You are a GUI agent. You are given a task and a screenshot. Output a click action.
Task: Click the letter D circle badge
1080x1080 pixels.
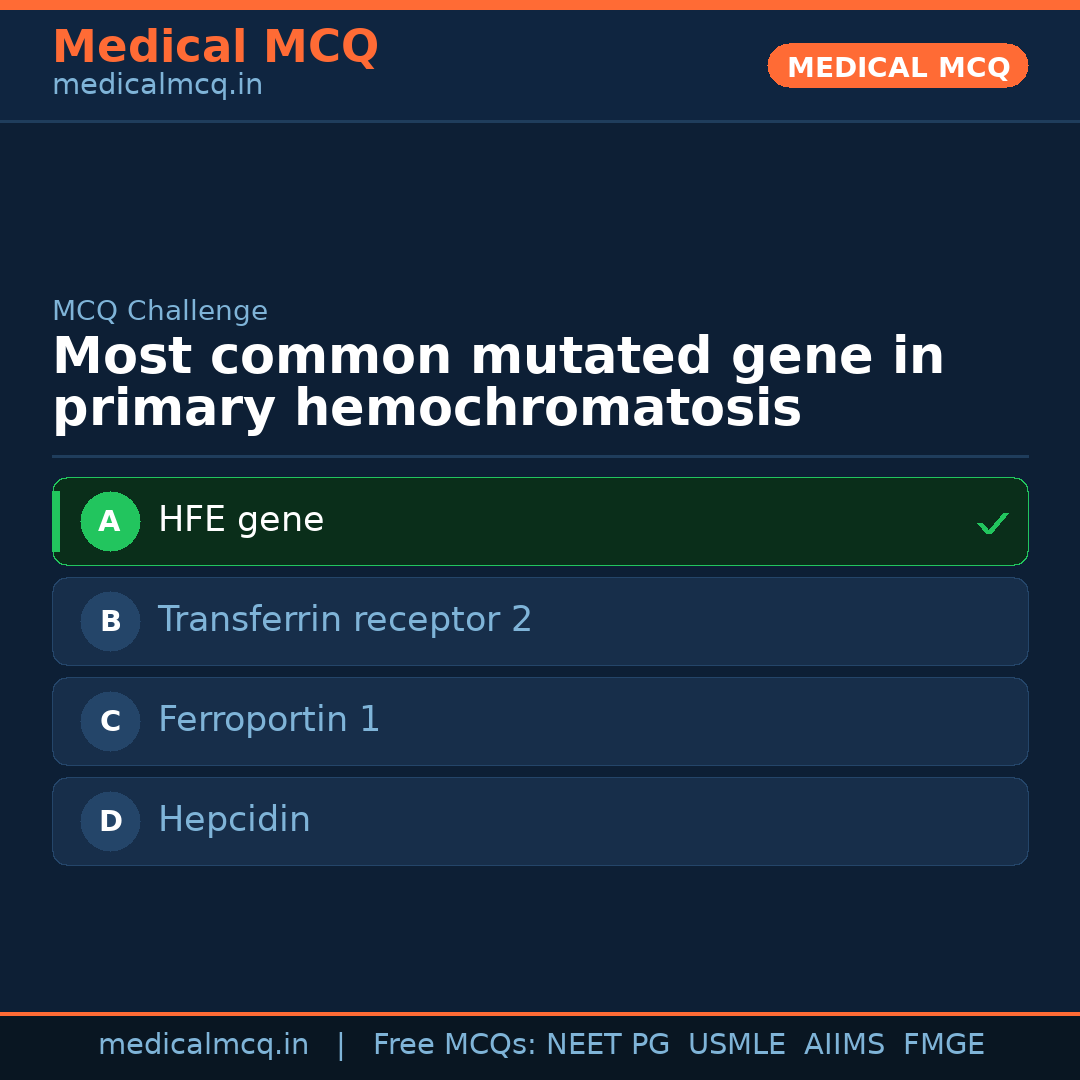click(110, 821)
